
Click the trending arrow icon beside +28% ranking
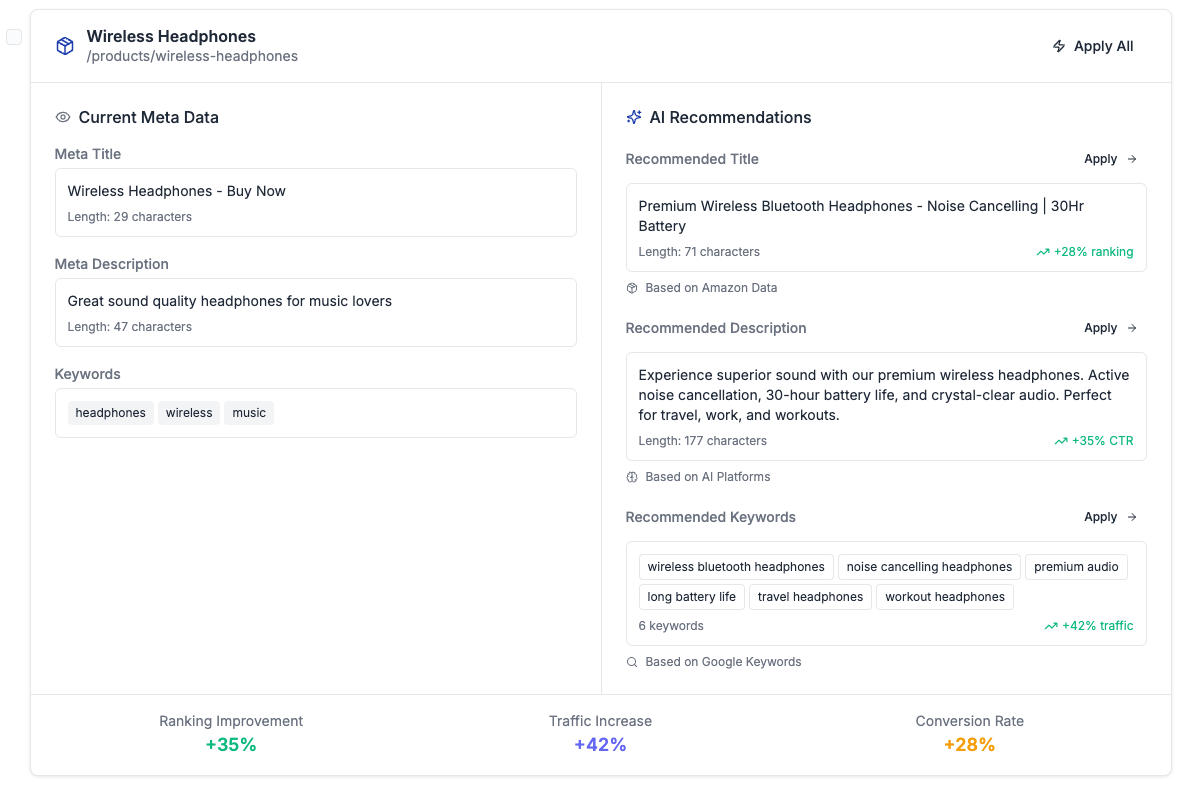tap(1043, 252)
